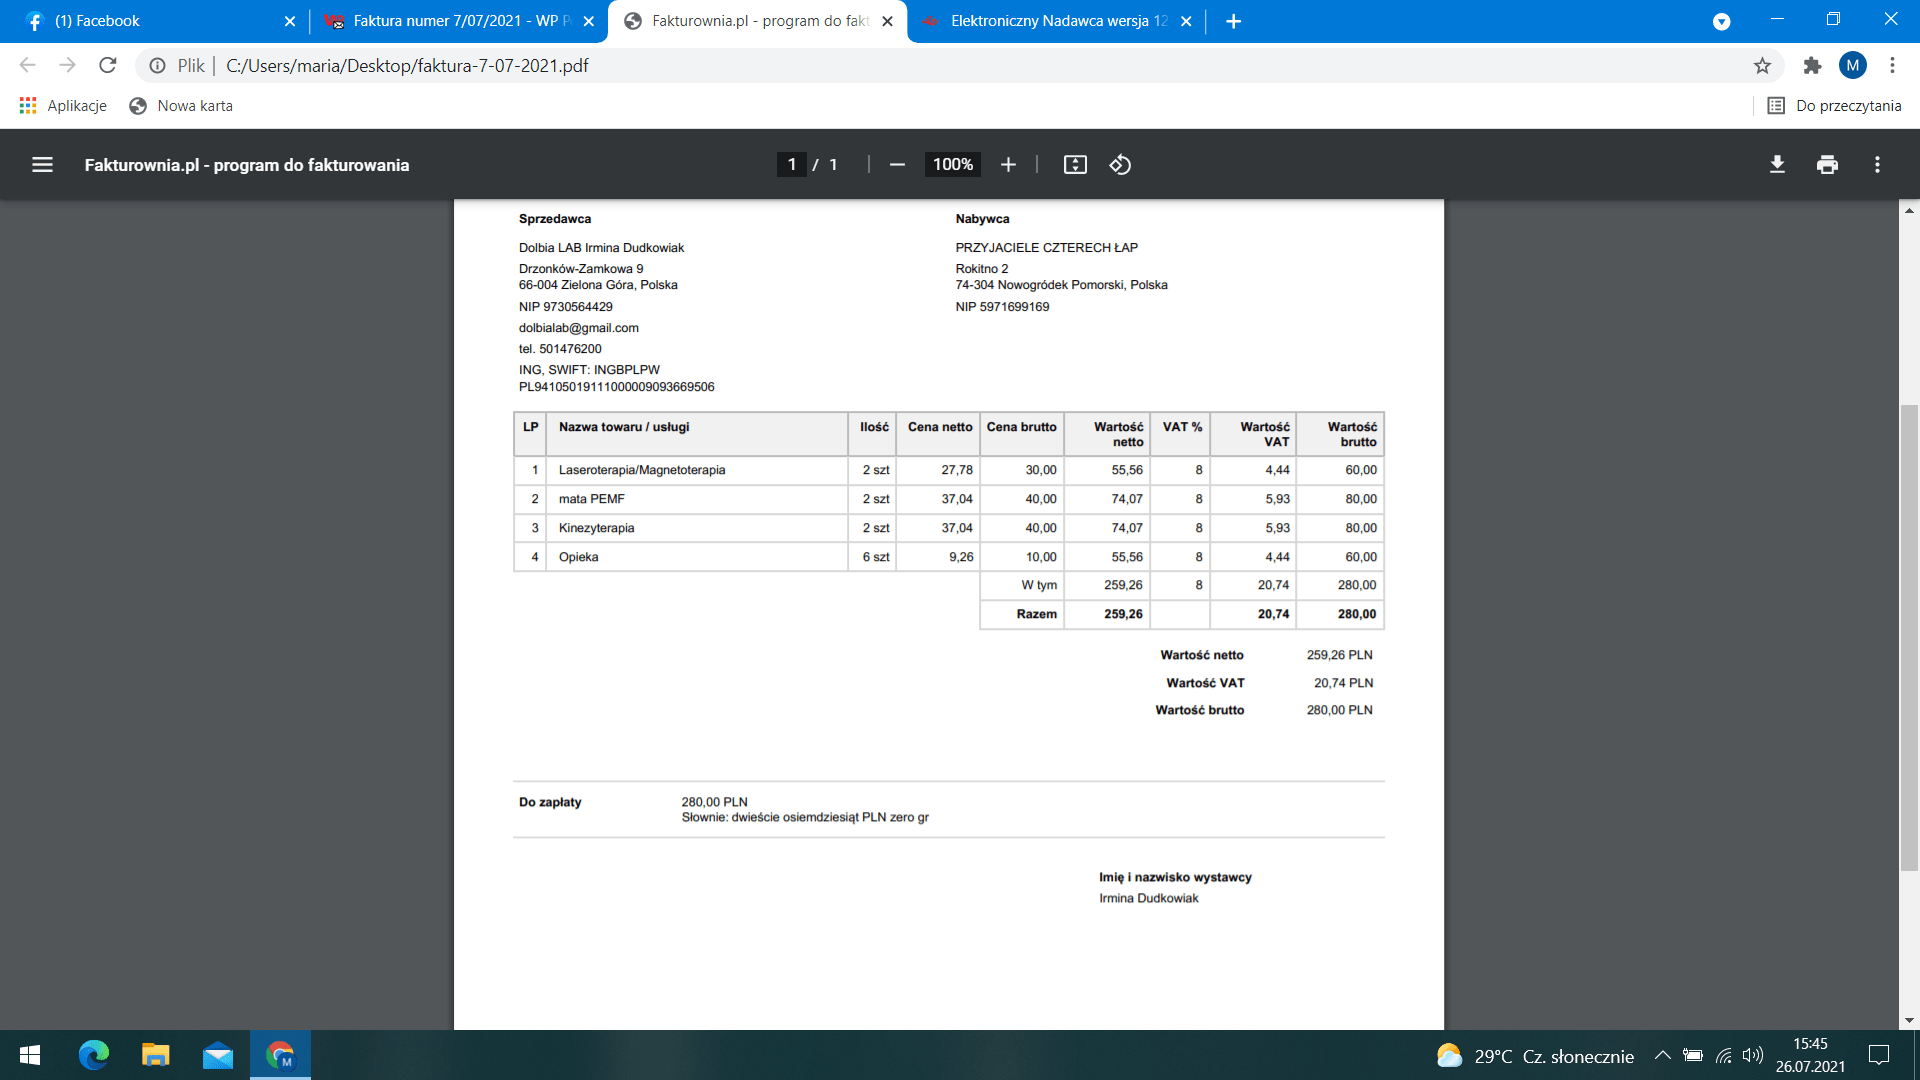Launch Microsoft Edge from taskbar
This screenshot has width=1920, height=1080.
click(94, 1055)
